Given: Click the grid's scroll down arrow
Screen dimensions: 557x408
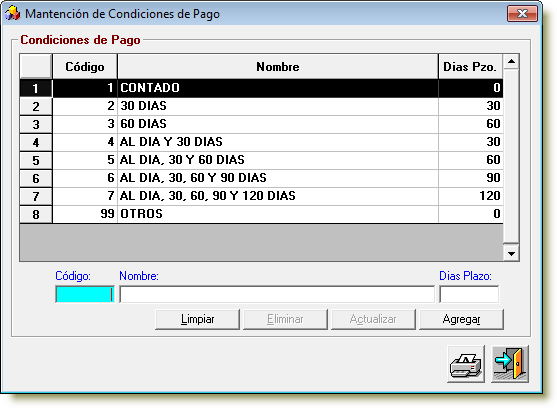Looking at the screenshot, I should pyautogui.click(x=511, y=253).
